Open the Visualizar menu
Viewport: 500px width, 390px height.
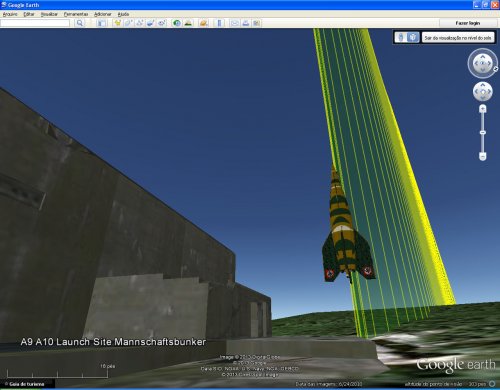[49, 14]
